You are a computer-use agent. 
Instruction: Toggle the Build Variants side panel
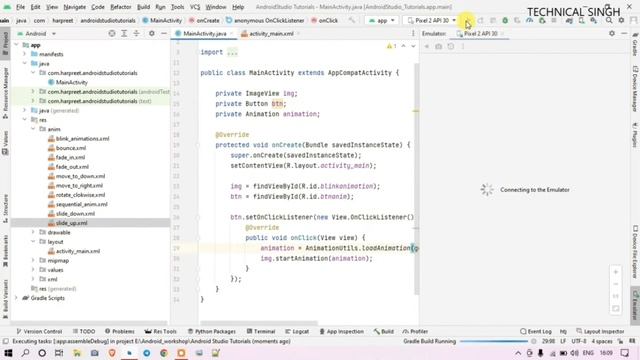[5, 299]
